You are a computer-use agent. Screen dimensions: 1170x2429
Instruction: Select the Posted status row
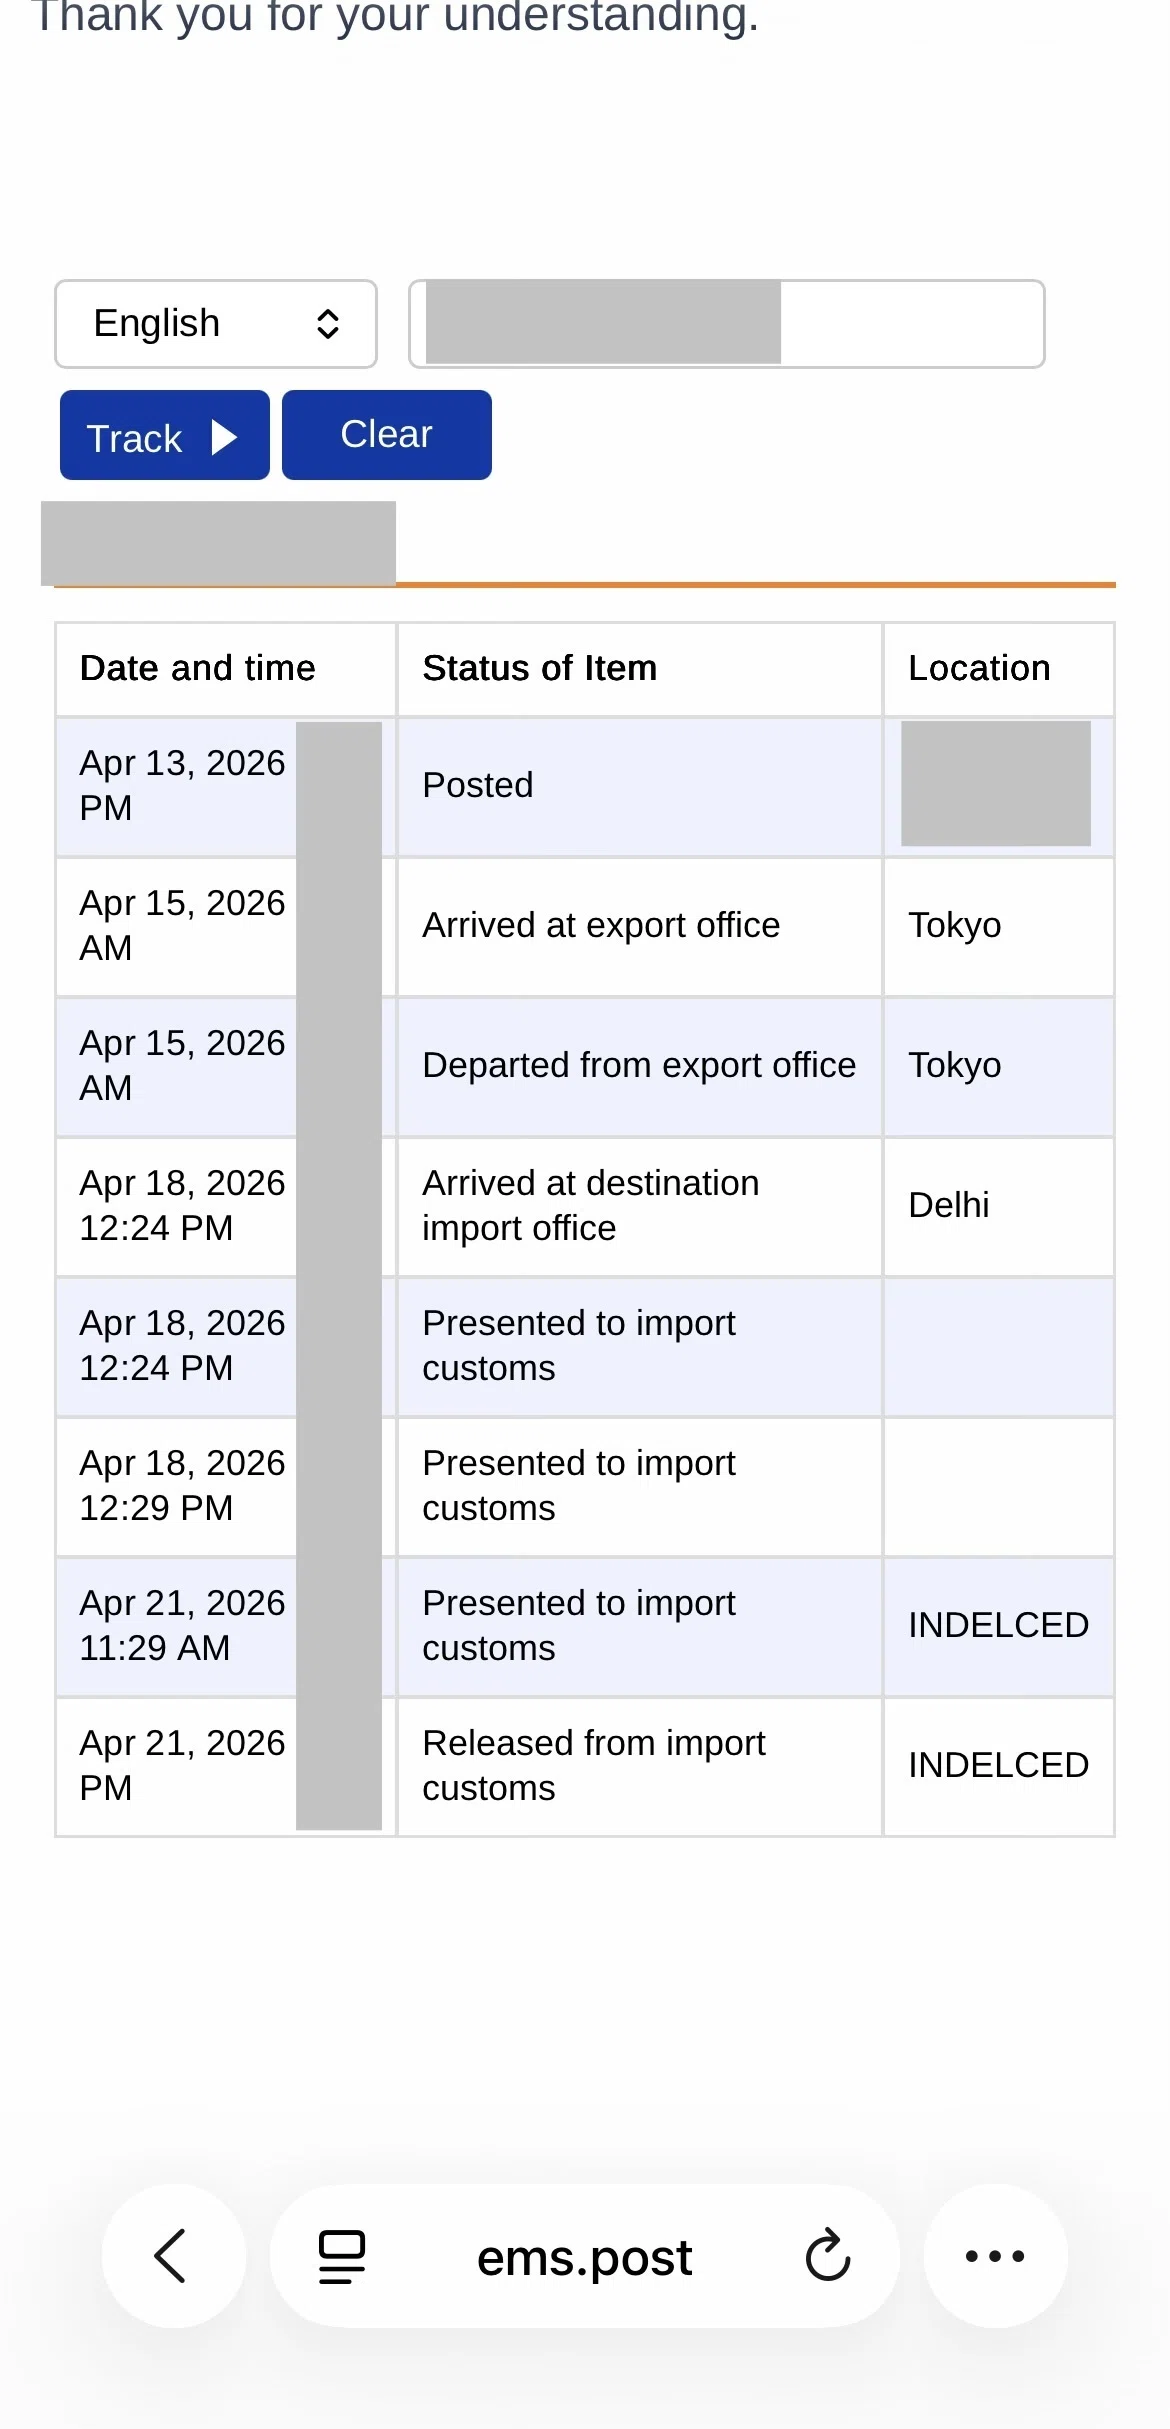585,786
